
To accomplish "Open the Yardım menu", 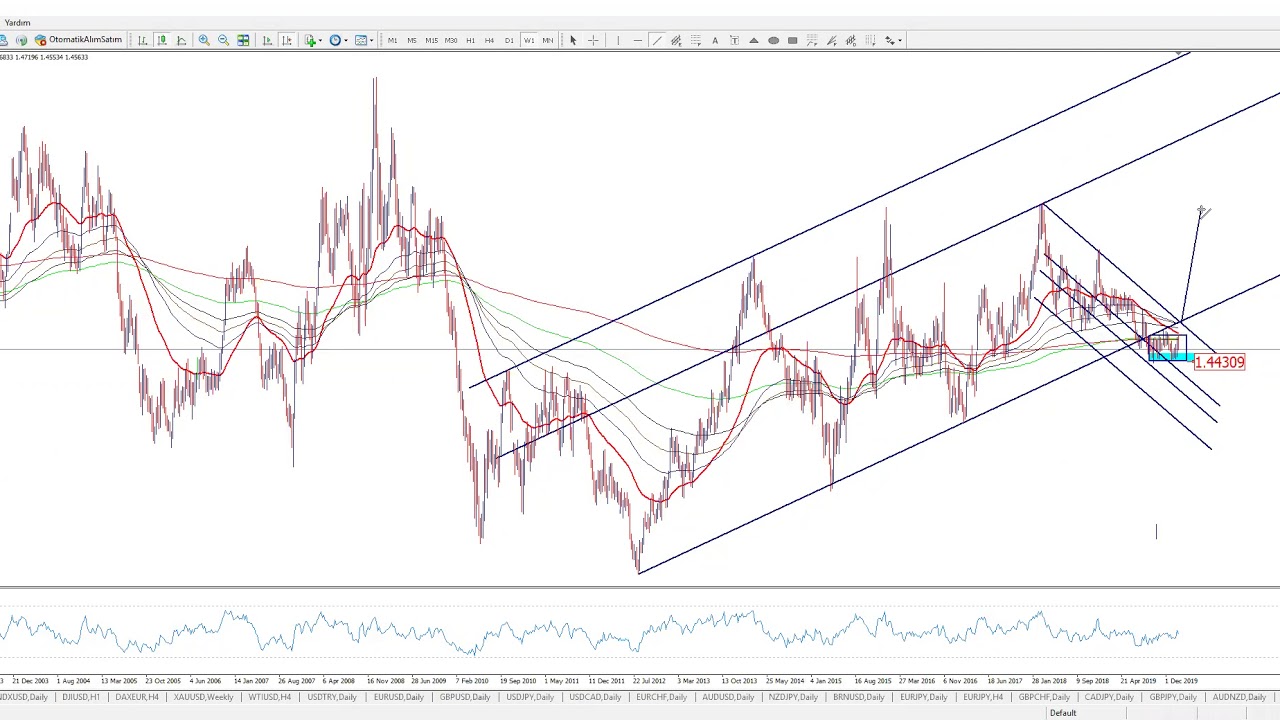I will click(18, 22).
